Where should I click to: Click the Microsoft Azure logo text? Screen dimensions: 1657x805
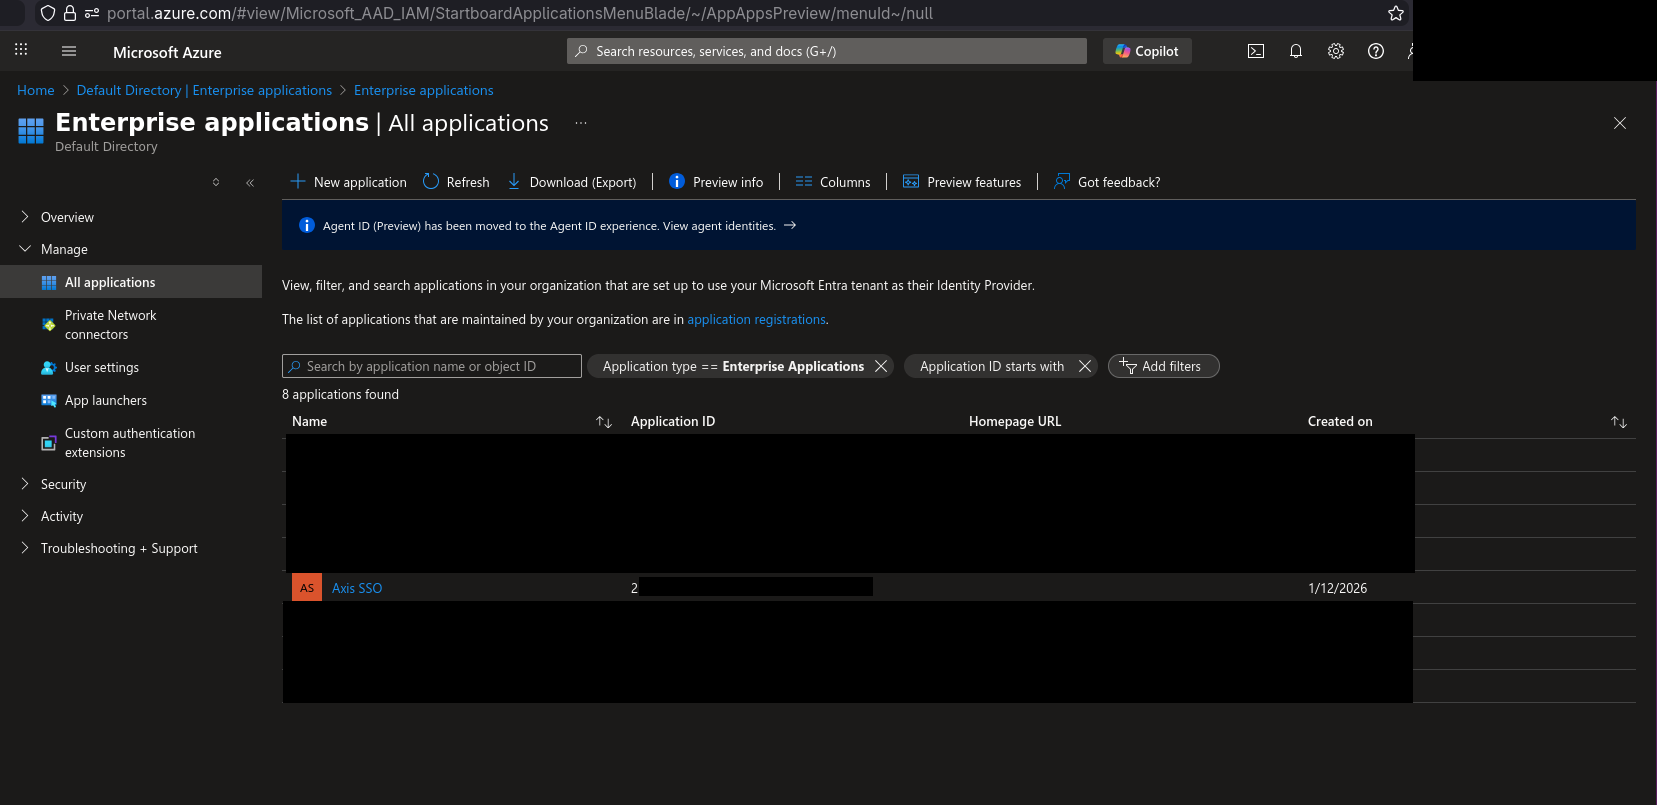tap(167, 52)
